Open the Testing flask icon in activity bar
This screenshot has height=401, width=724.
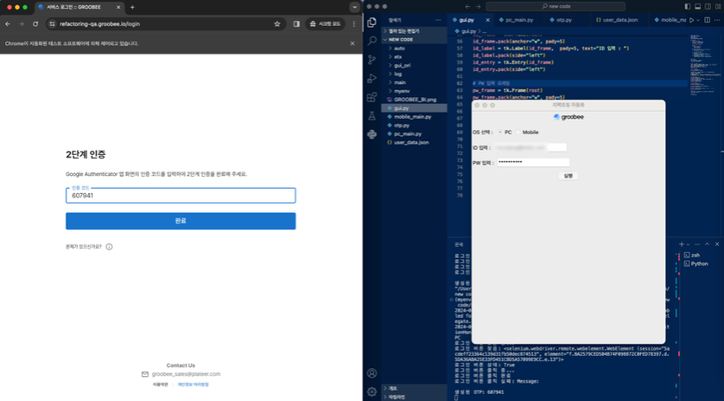[372, 116]
